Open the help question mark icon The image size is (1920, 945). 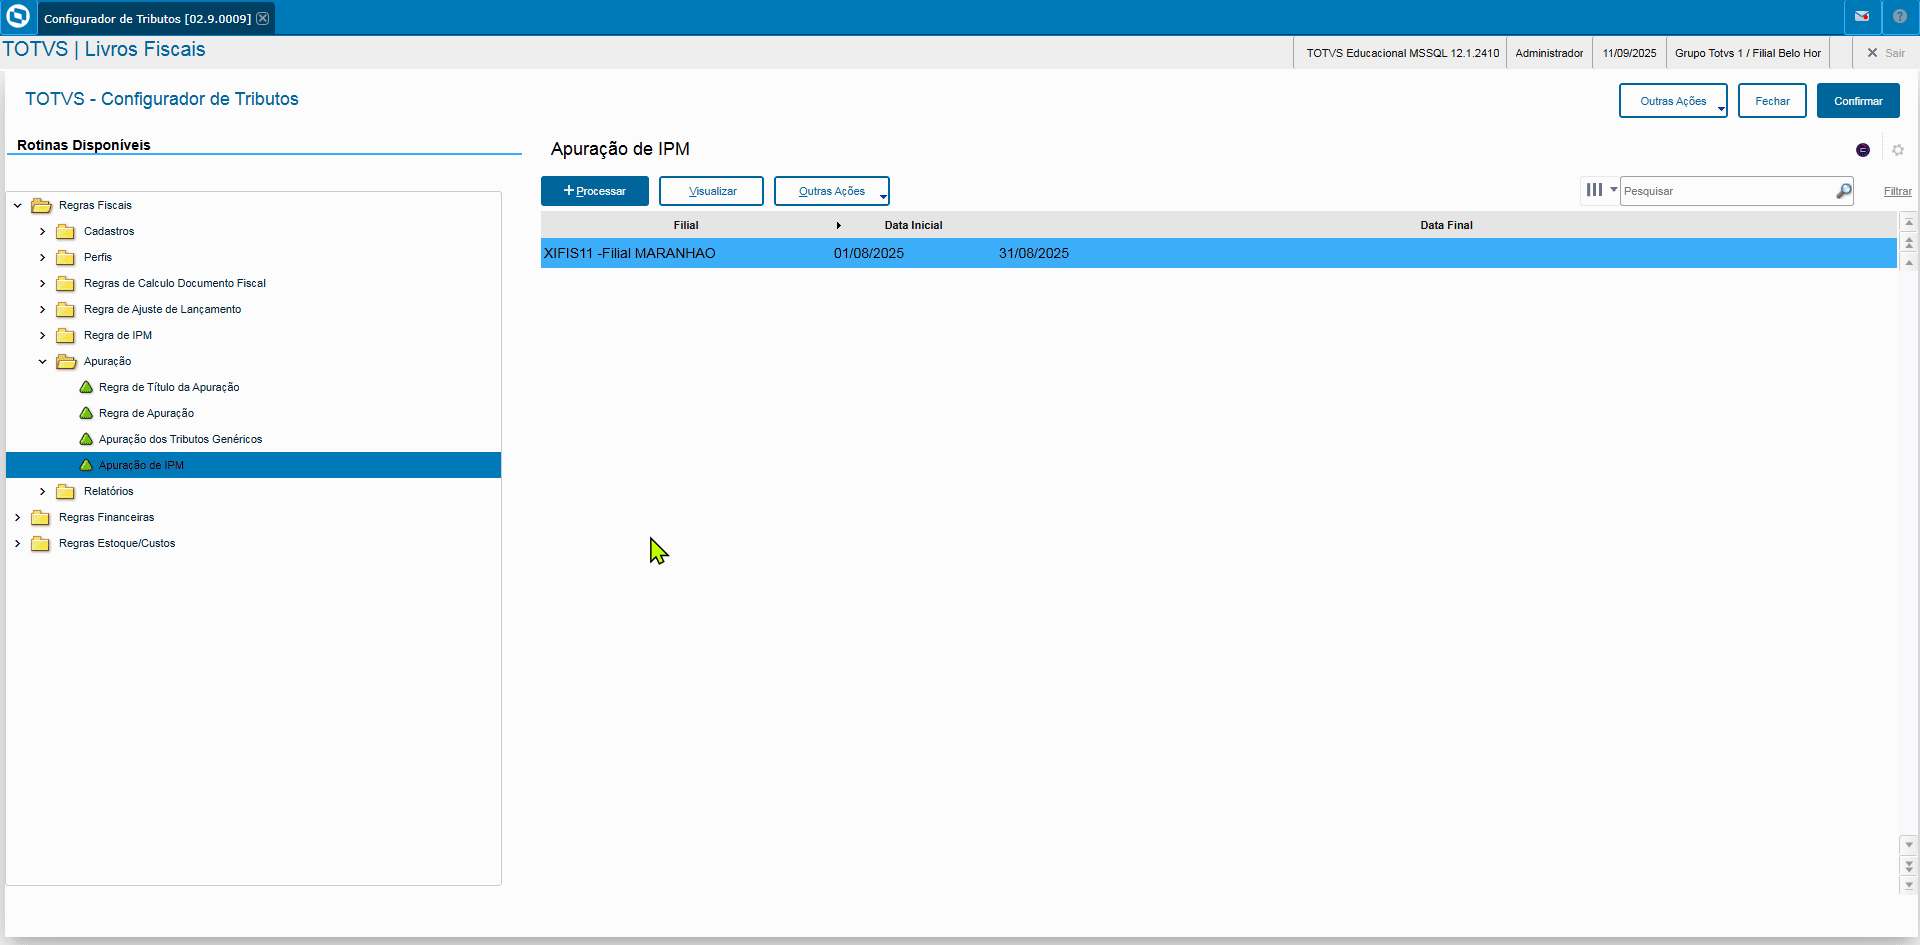1900,17
